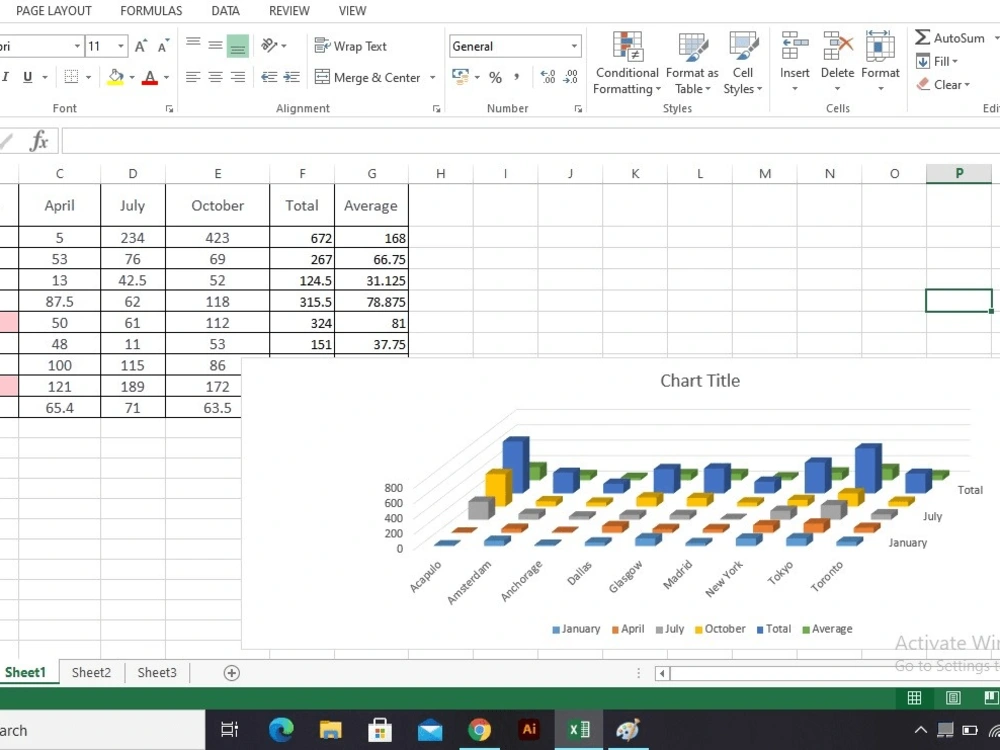Toggle italic formatting
Viewport: 1000px width, 750px height.
pyautogui.click(x=6, y=77)
